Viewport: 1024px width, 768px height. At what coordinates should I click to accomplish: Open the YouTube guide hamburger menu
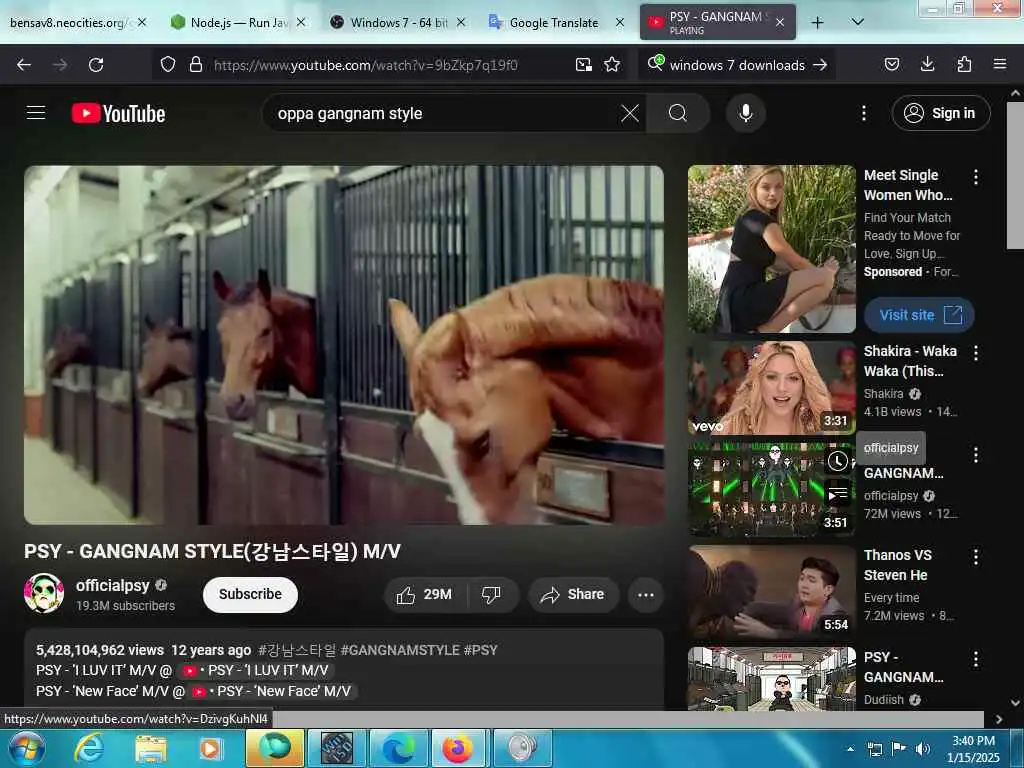coord(36,113)
